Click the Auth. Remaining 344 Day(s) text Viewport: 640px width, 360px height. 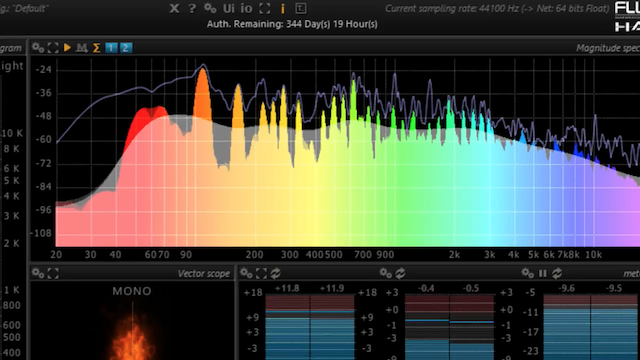pos(292,24)
